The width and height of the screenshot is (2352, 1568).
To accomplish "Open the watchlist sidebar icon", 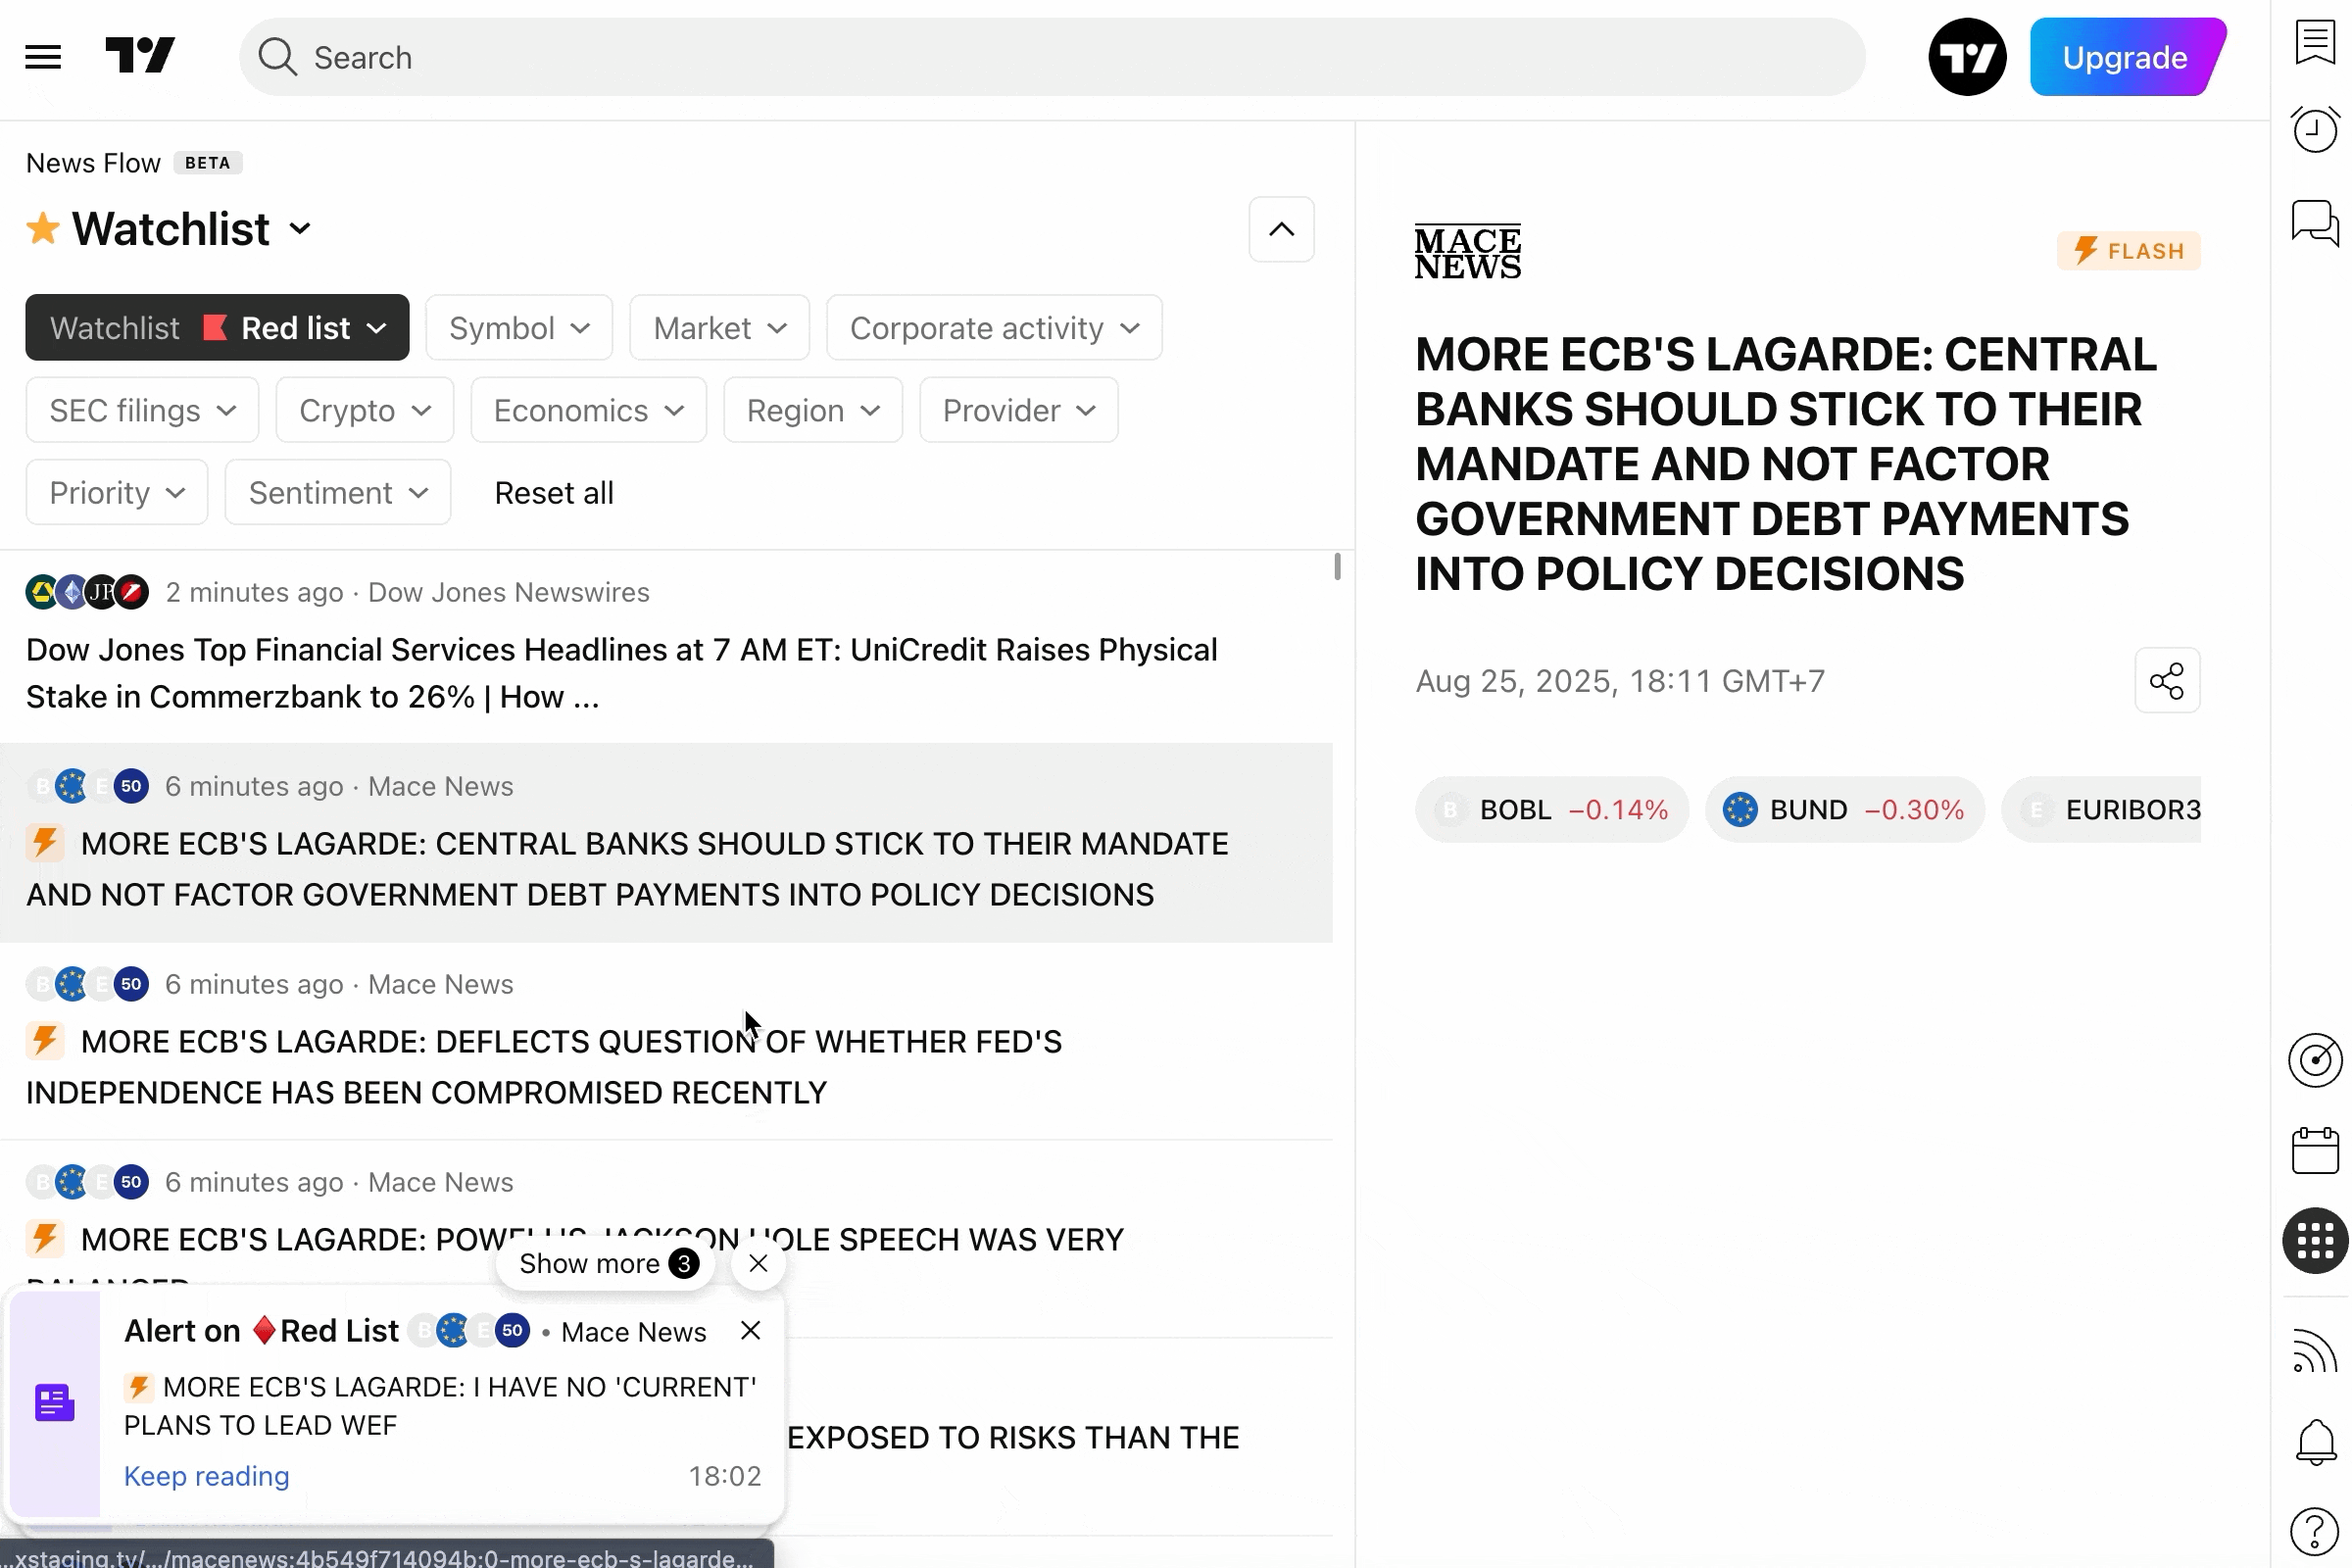I will 2315,43.
